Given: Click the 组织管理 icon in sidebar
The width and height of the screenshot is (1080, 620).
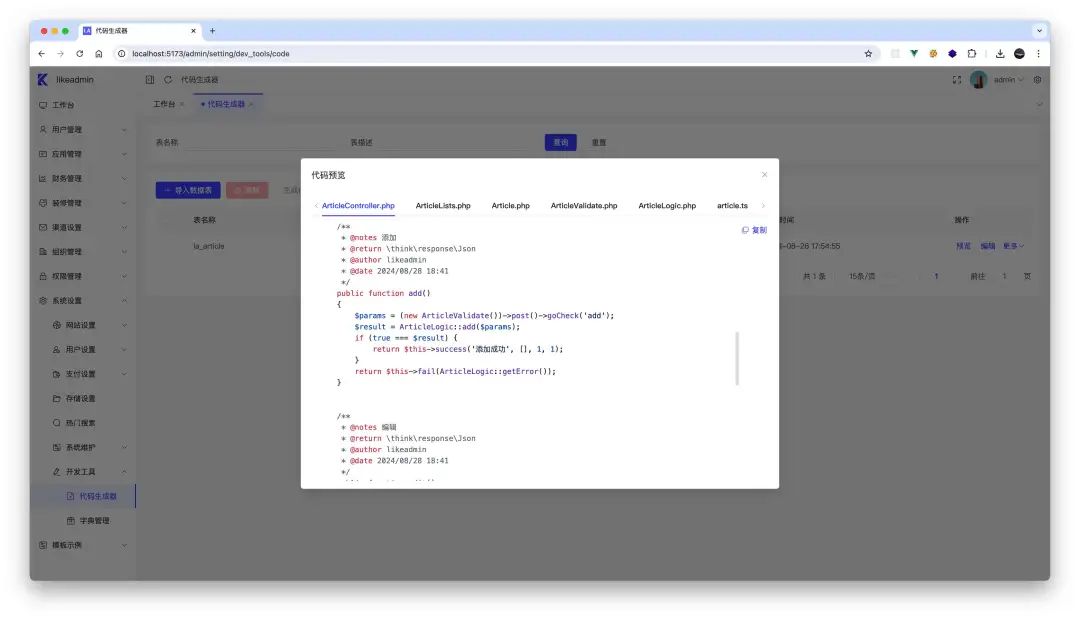Looking at the screenshot, I should pos(43,252).
